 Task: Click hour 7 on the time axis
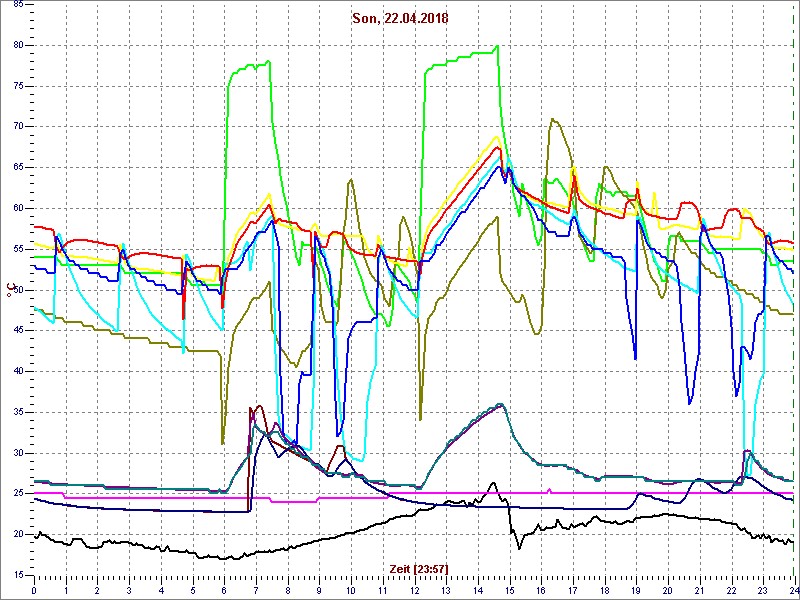[x=256, y=590]
